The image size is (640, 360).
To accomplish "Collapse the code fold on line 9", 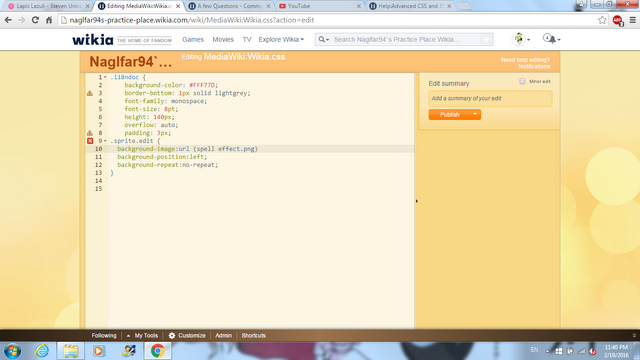I will pyautogui.click(x=105, y=141).
